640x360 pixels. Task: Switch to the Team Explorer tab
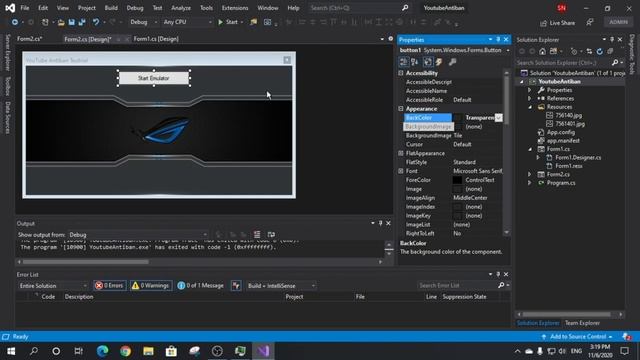click(582, 323)
